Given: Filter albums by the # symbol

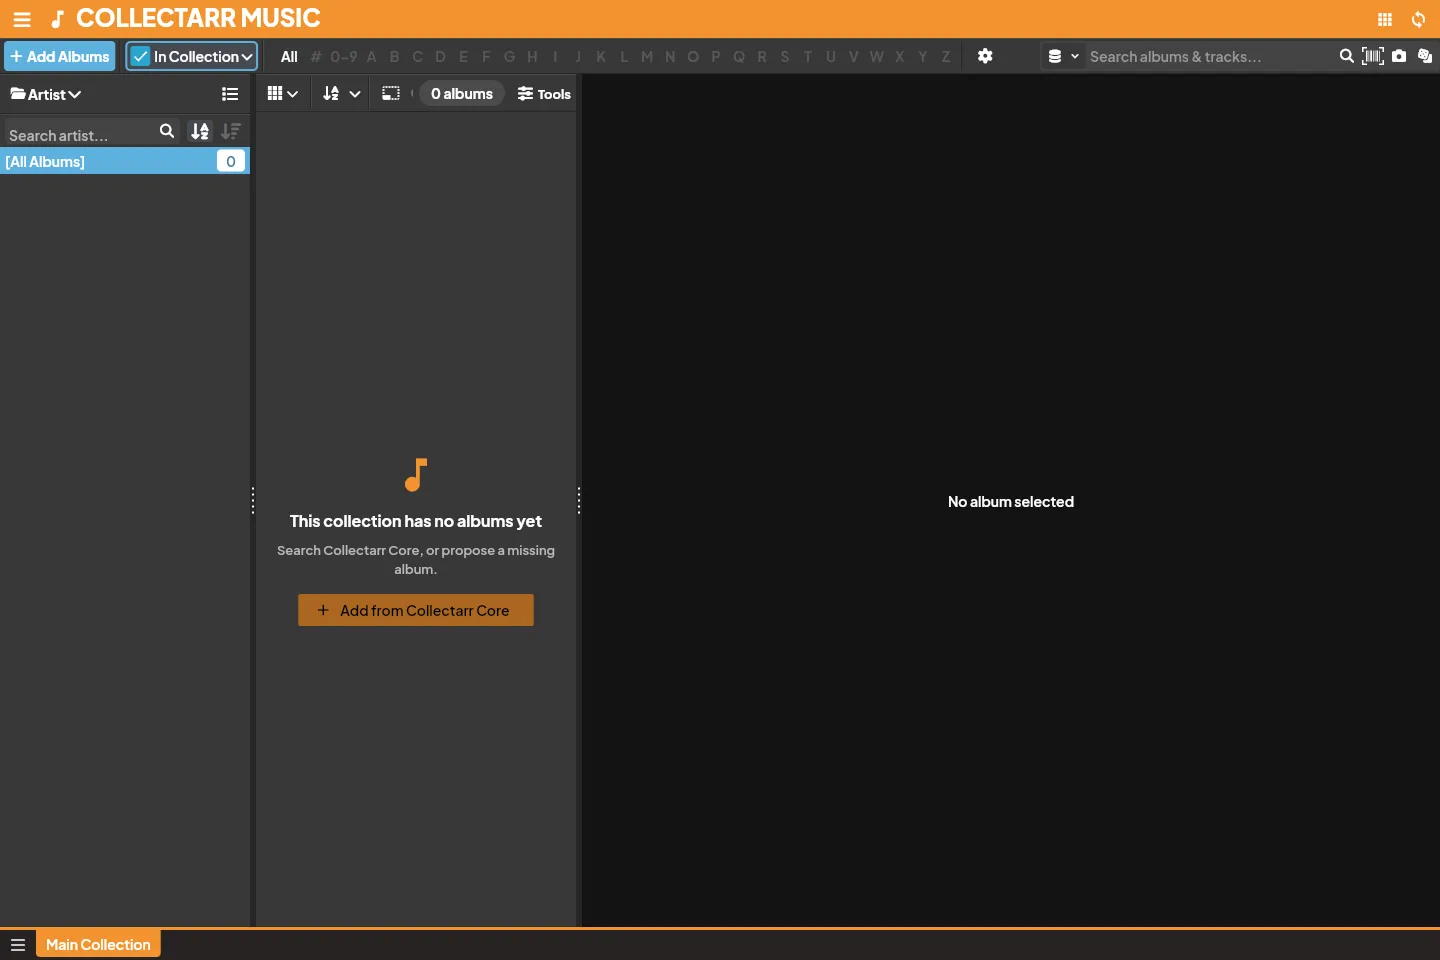Looking at the screenshot, I should (316, 57).
